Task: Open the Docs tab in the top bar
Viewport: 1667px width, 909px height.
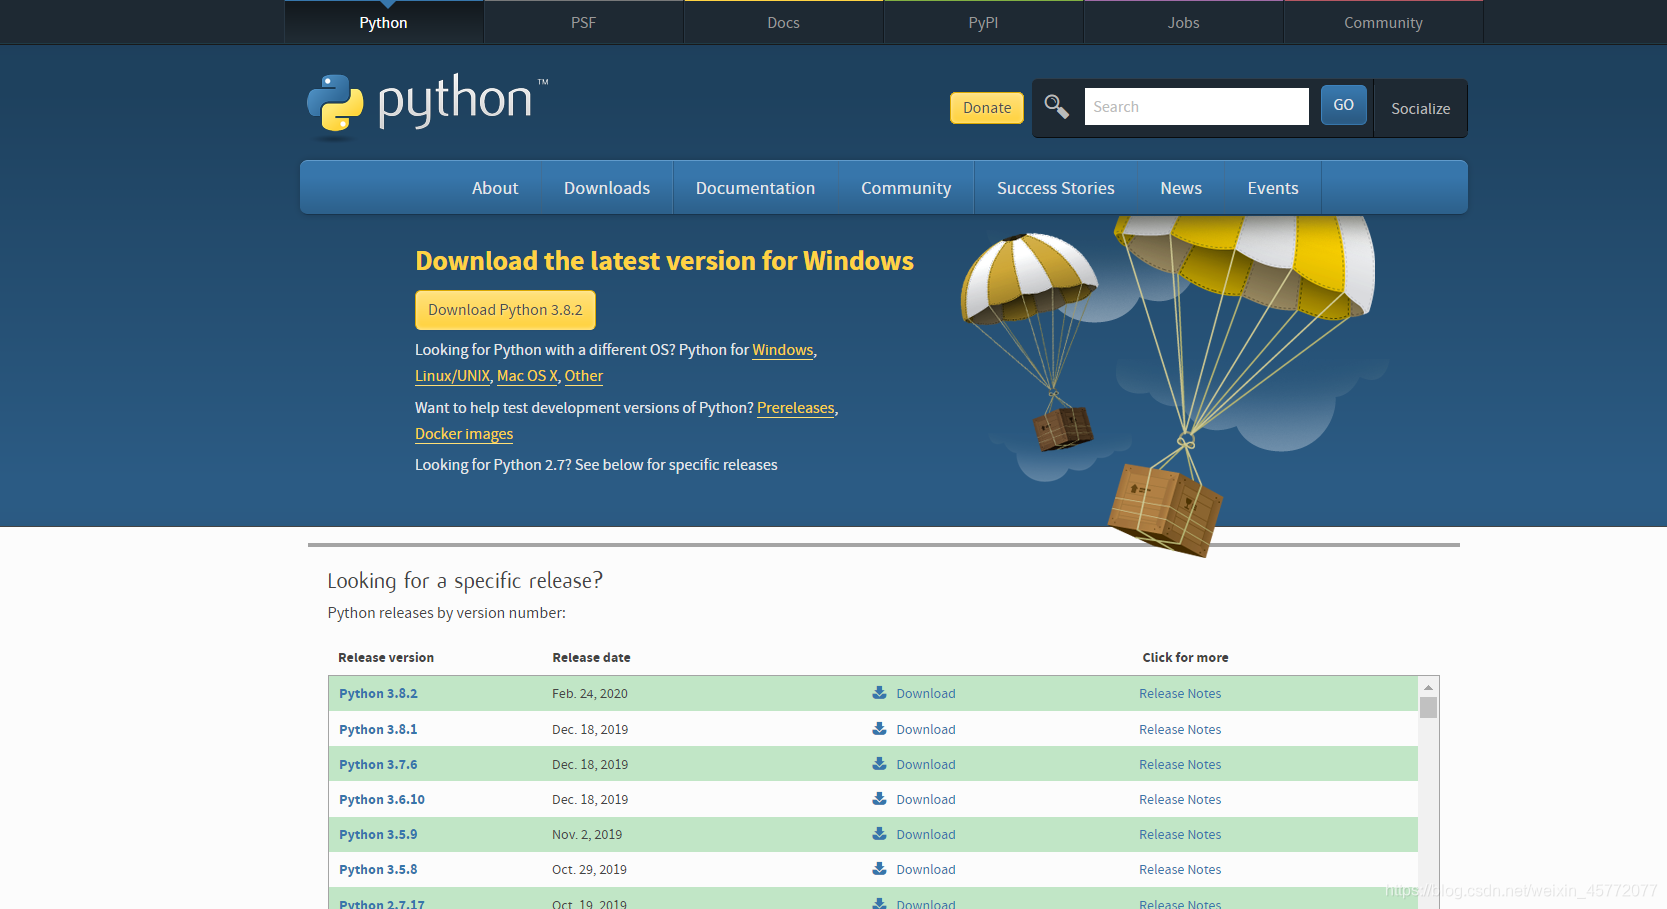Action: [x=784, y=22]
